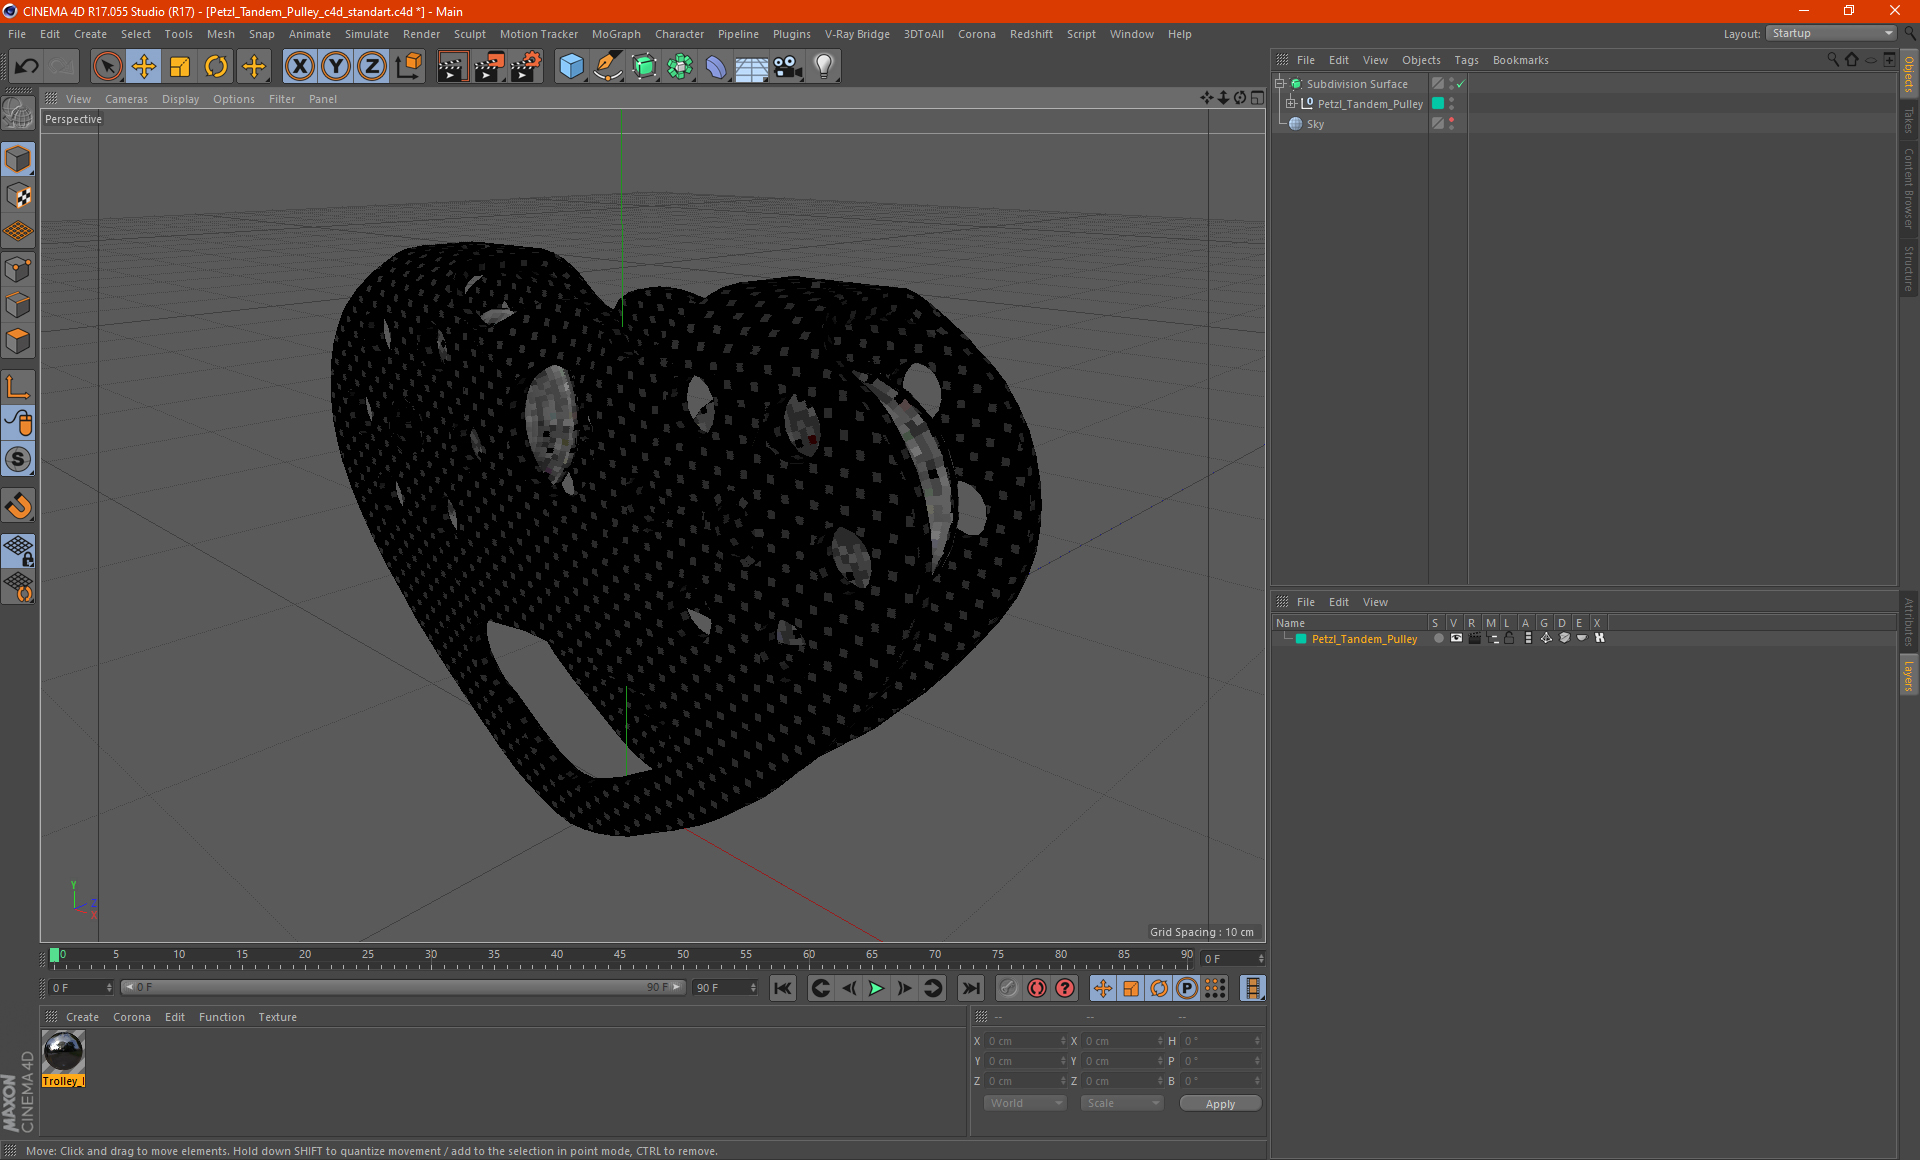The width and height of the screenshot is (1920, 1160).
Task: Open the Layout Startup dropdown
Action: [x=1832, y=33]
